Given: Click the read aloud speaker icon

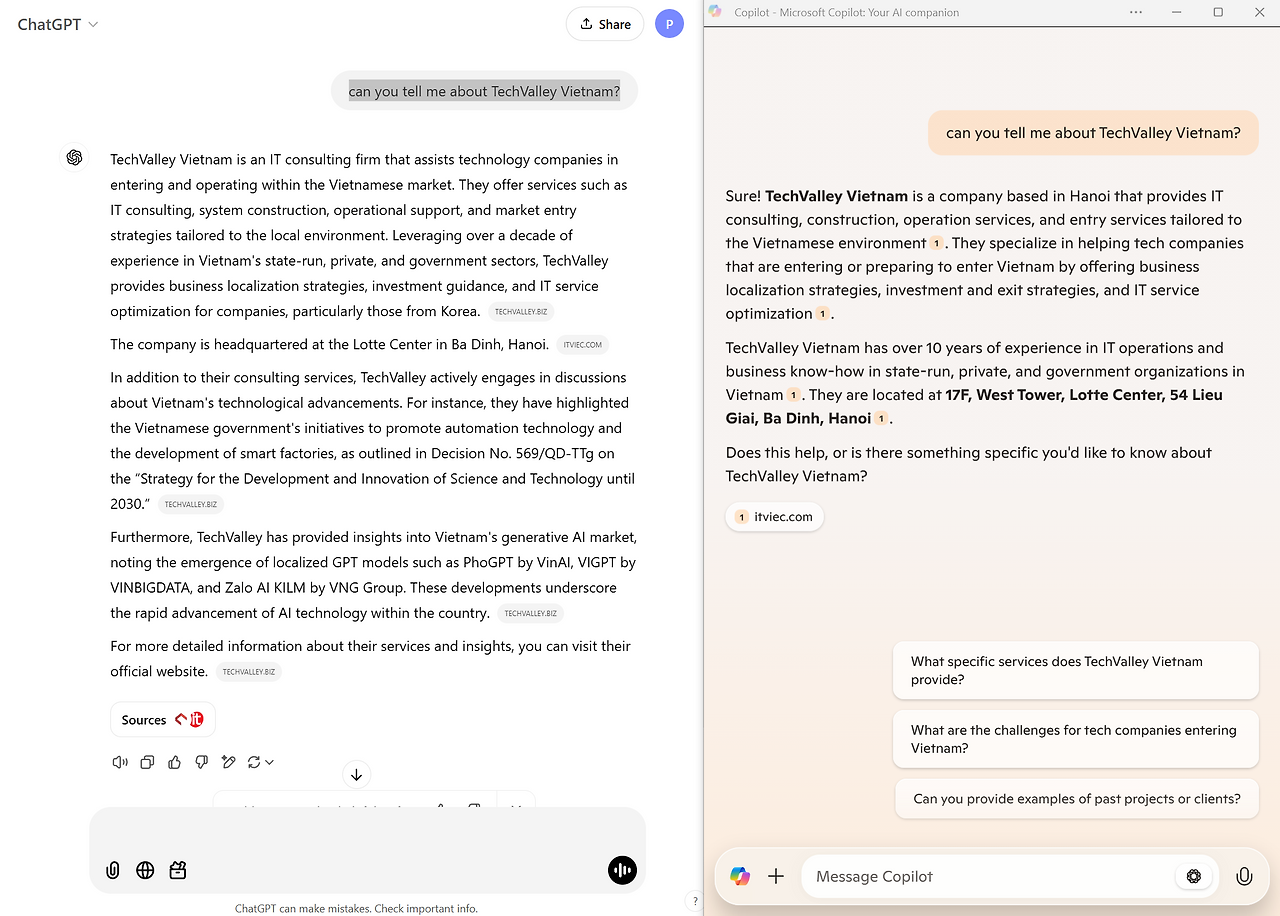Looking at the screenshot, I should (119, 762).
